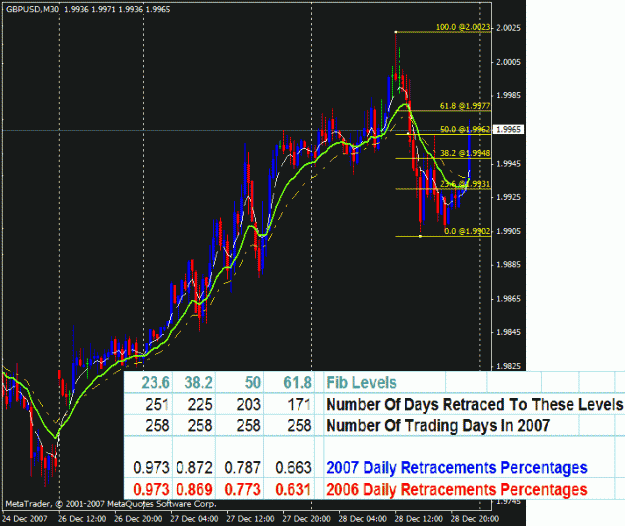The width and height of the screenshot is (625, 526).
Task: Select the 258 cell under the 61.8 column
Action: click(x=289, y=426)
